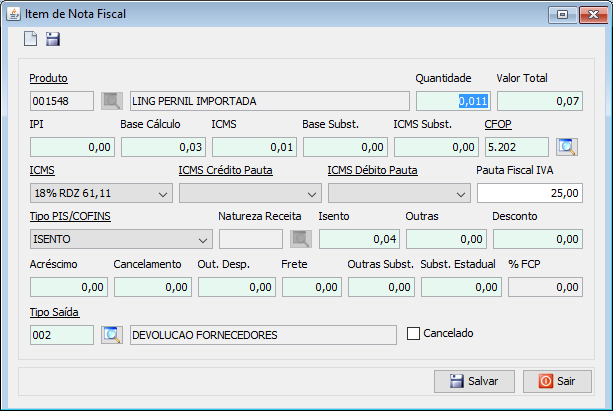Click the new document icon in toolbar
The image size is (613, 411).
[31, 40]
